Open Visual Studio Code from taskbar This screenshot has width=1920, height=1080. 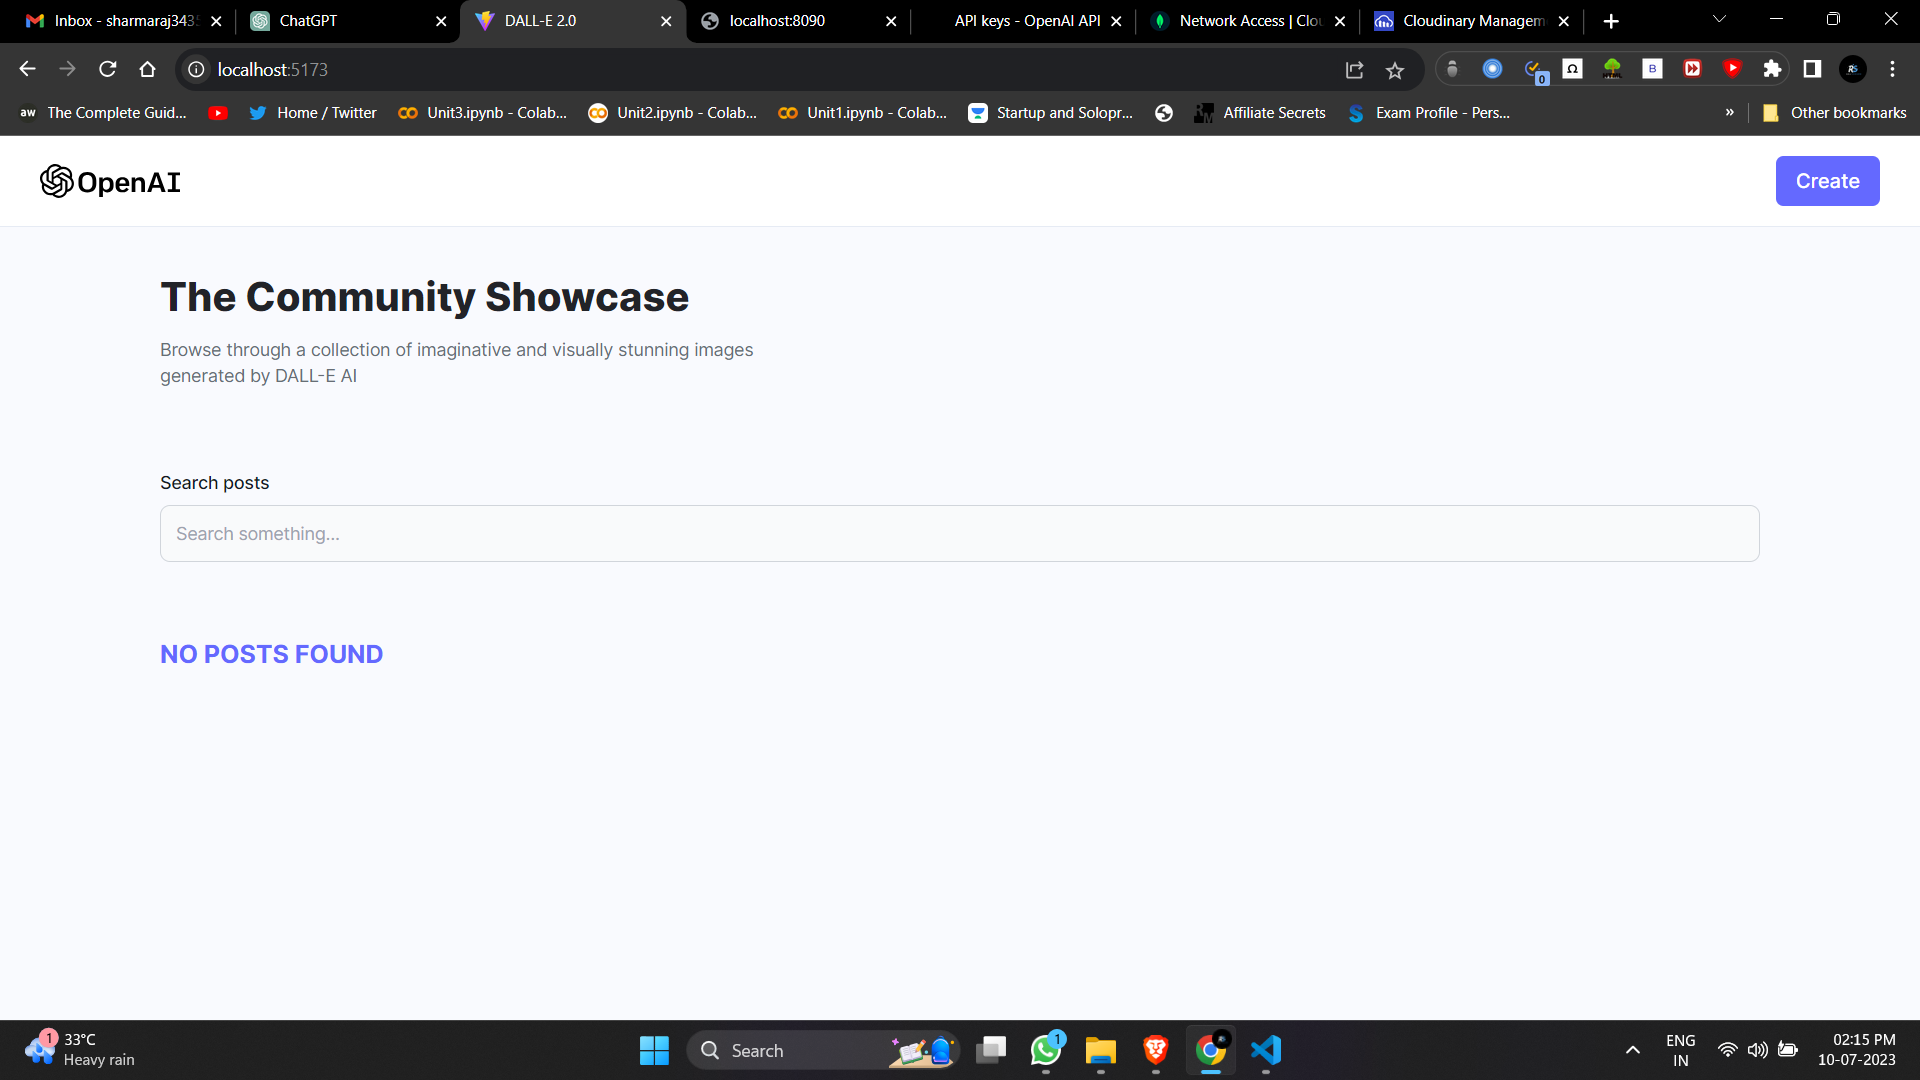tap(1266, 1050)
